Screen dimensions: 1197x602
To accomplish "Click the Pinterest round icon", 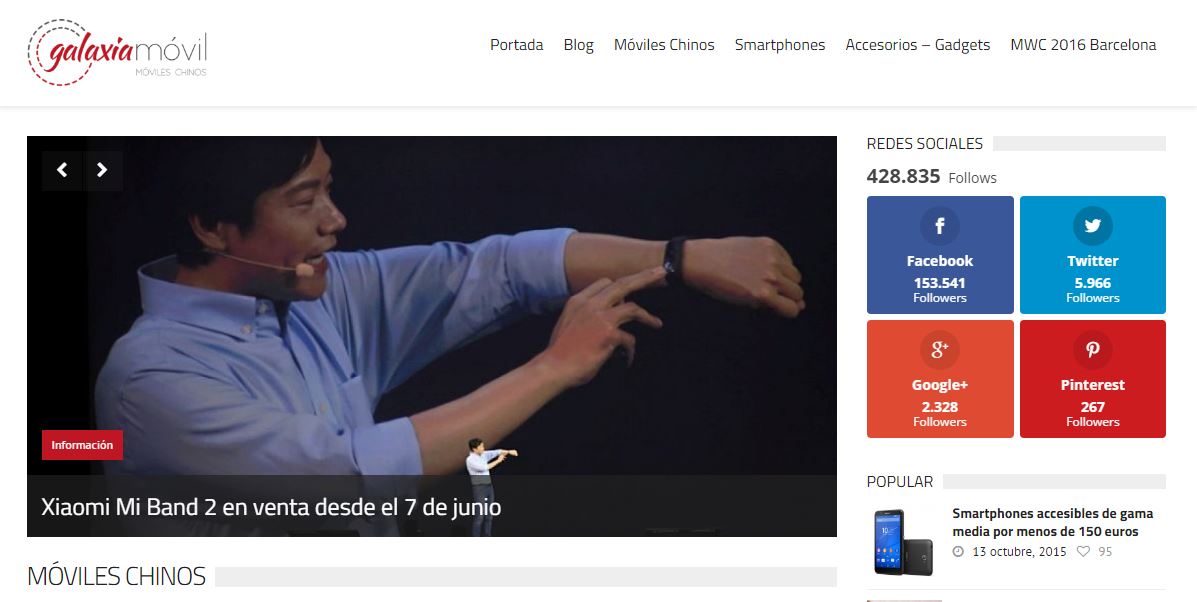I will point(1092,349).
